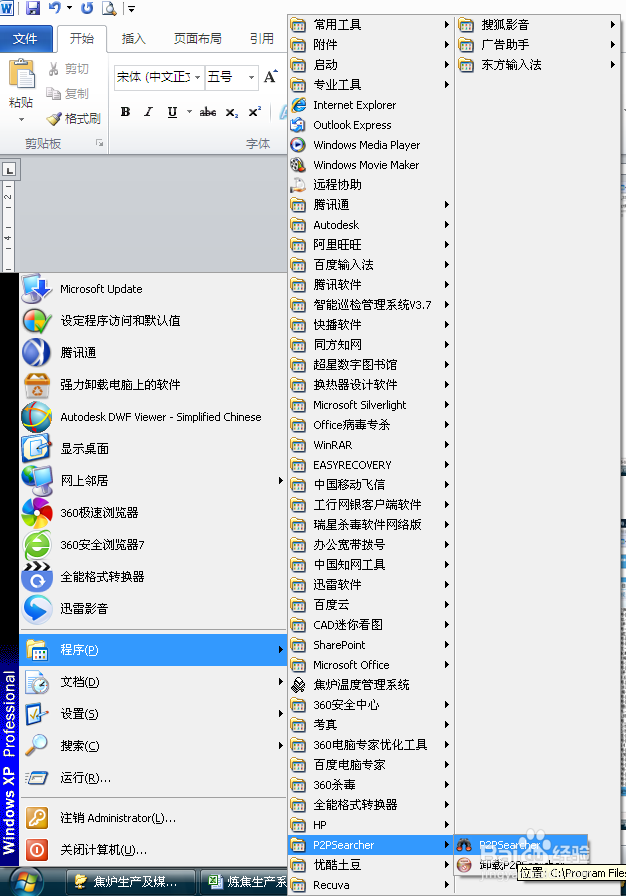The width and height of the screenshot is (626, 896).
Task: Launch 360安全浏览器7
Action: pyautogui.click(x=153, y=545)
